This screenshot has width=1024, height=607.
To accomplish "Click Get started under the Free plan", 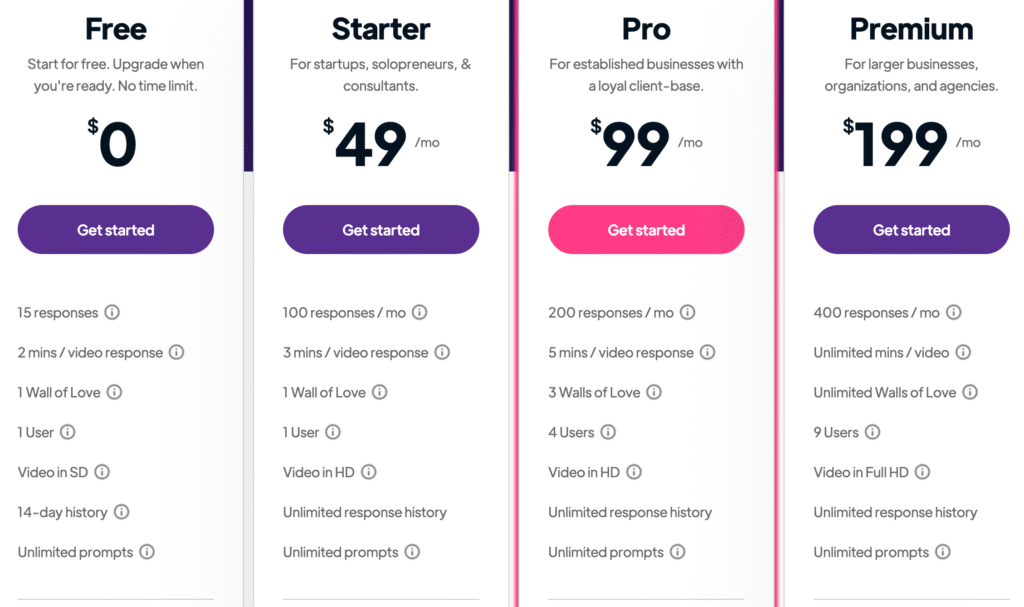I will pyautogui.click(x=116, y=229).
